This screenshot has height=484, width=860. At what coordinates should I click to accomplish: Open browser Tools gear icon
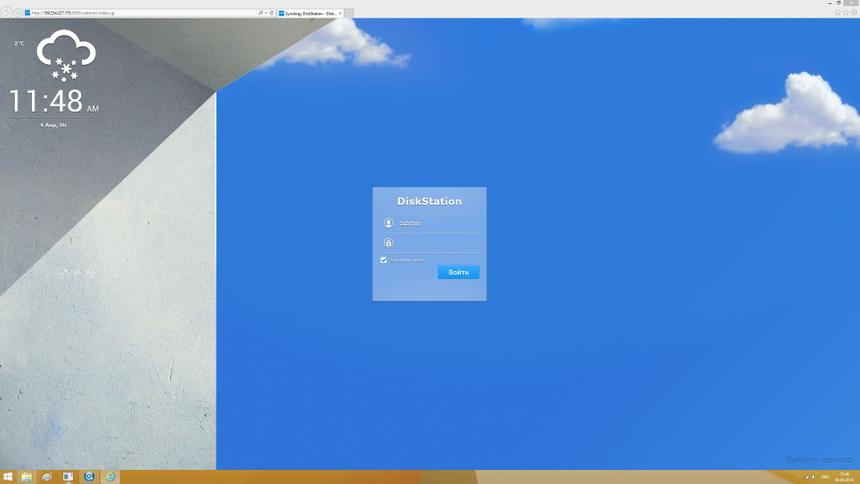(854, 12)
